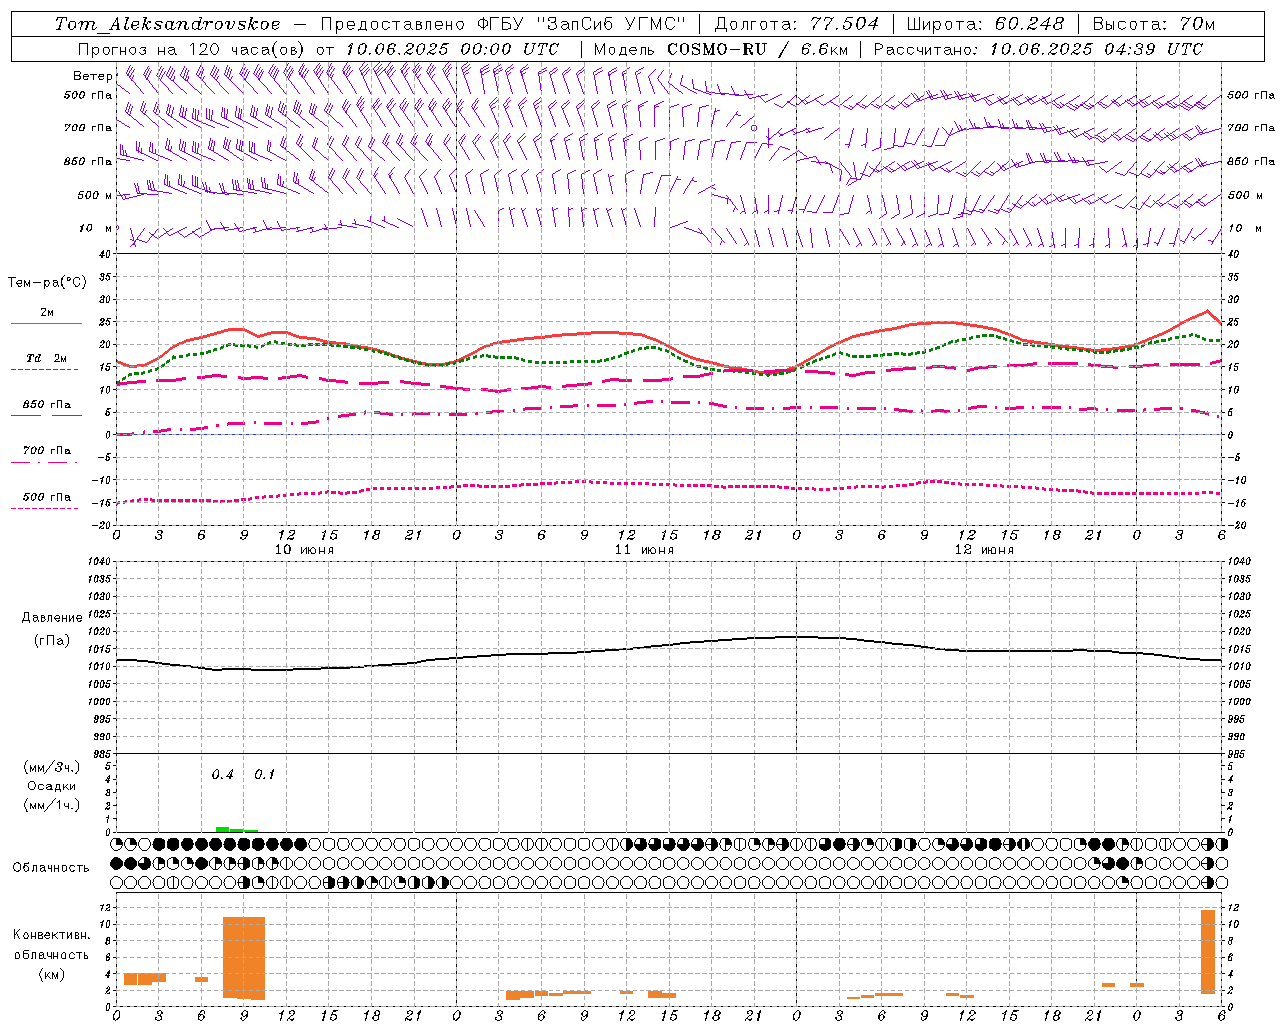Click the pink dotted 500 гПа legend line
Image resolution: width=1280 pixels, height=1024 pixels.
(x=44, y=508)
